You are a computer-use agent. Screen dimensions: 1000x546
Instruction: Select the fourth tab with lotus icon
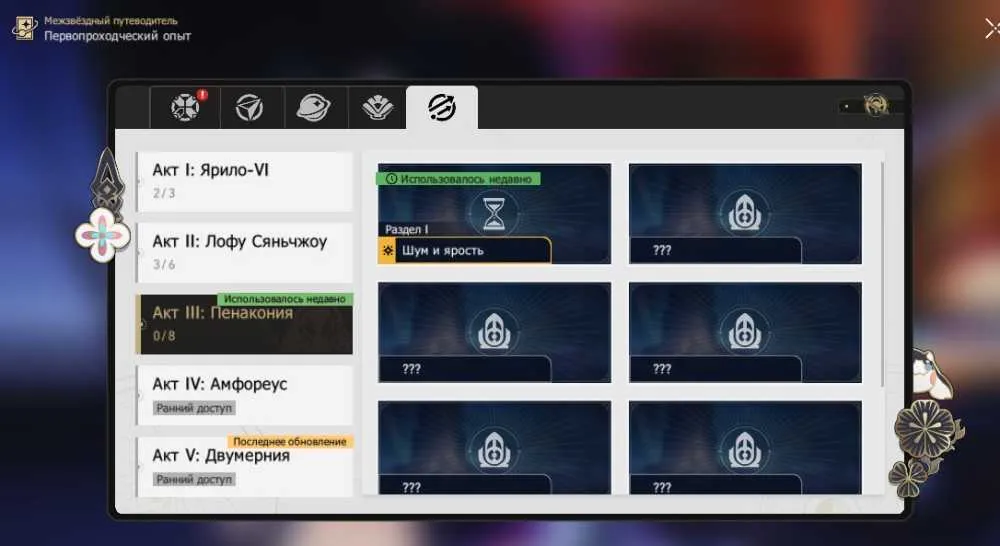(x=378, y=108)
